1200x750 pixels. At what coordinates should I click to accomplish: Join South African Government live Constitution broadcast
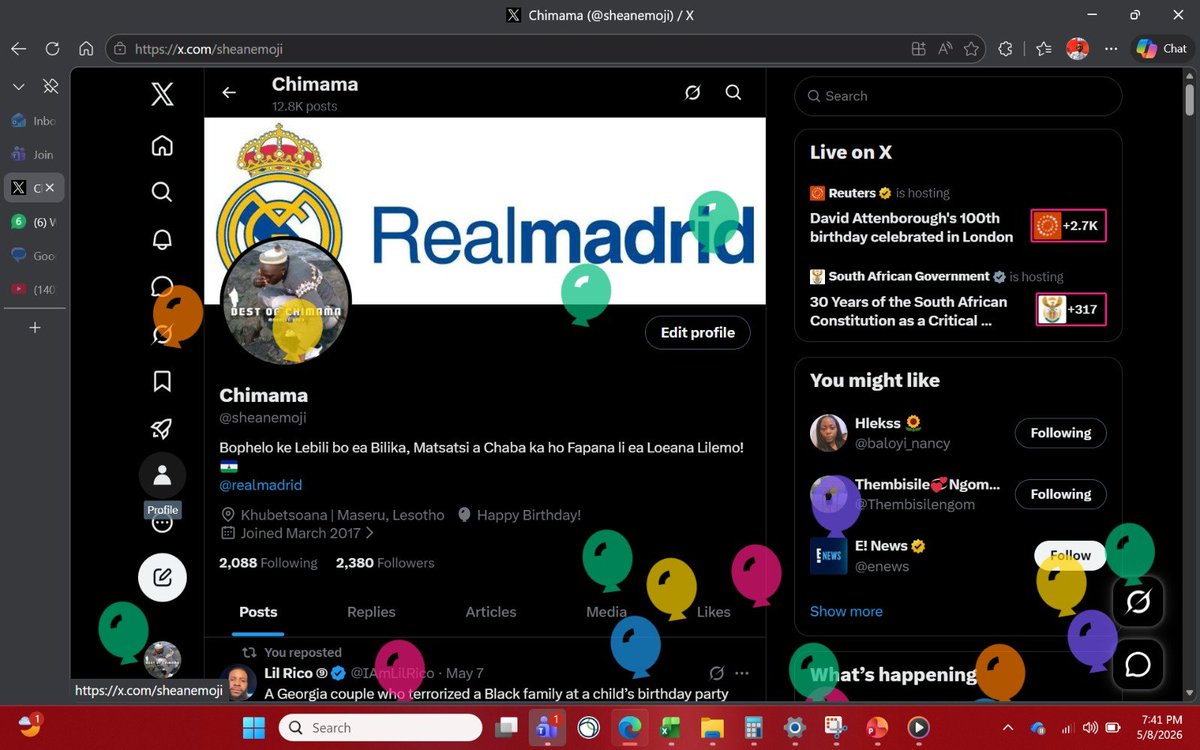click(958, 301)
